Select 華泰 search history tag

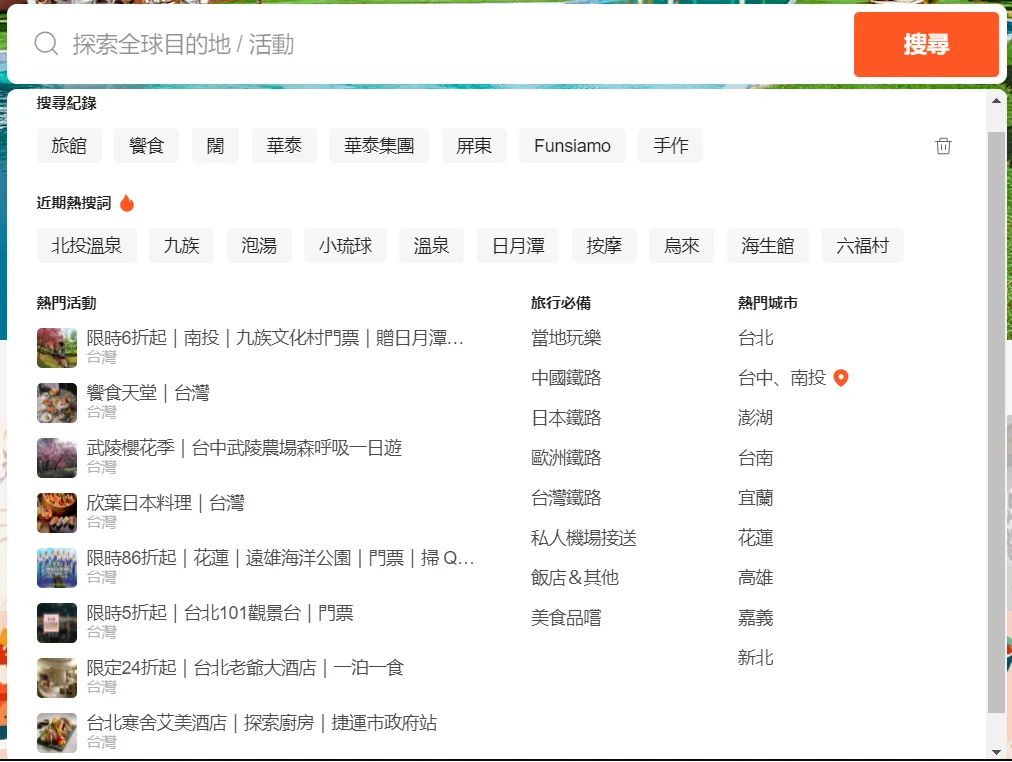click(x=284, y=146)
